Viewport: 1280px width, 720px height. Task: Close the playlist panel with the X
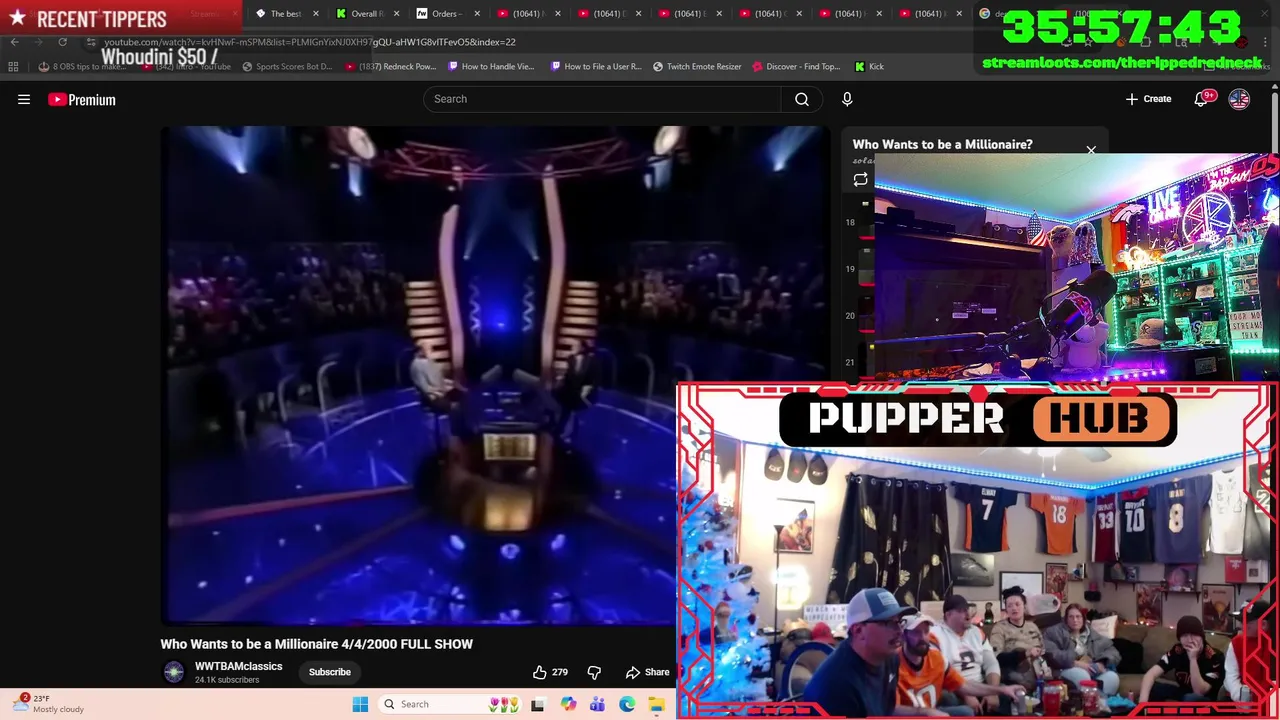1091,151
